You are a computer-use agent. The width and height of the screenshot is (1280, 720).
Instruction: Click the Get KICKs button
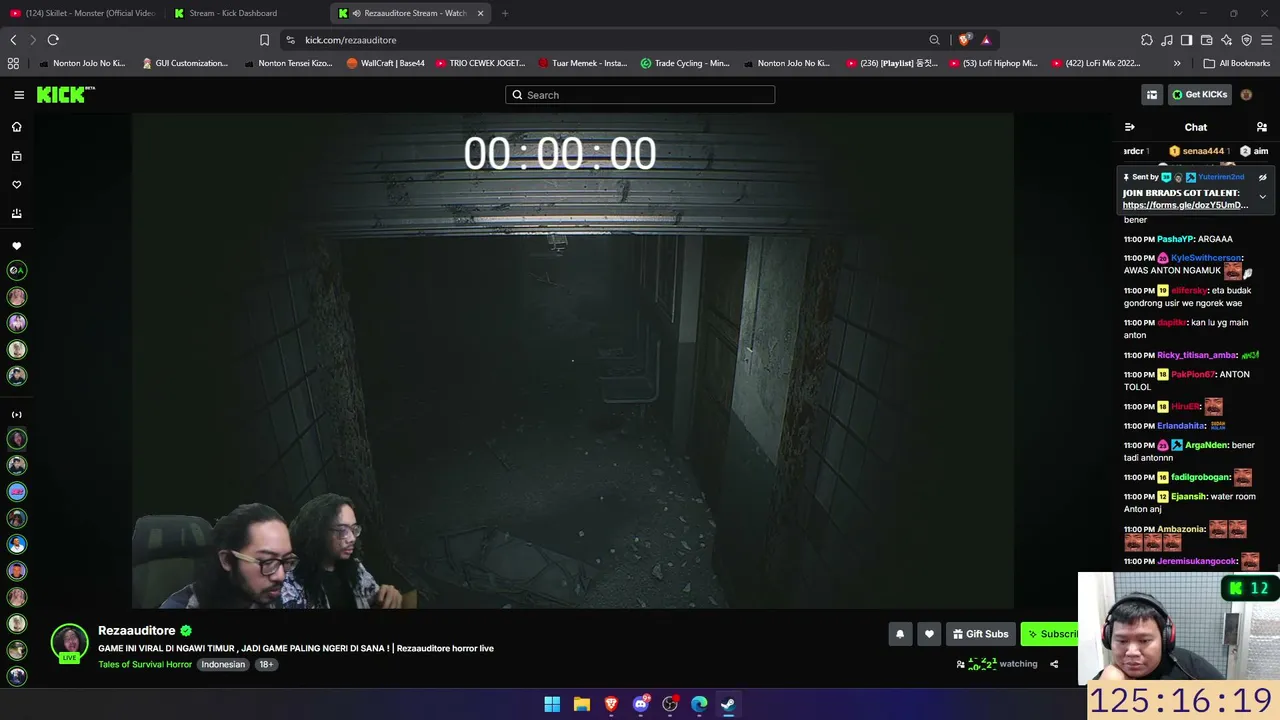(1200, 95)
